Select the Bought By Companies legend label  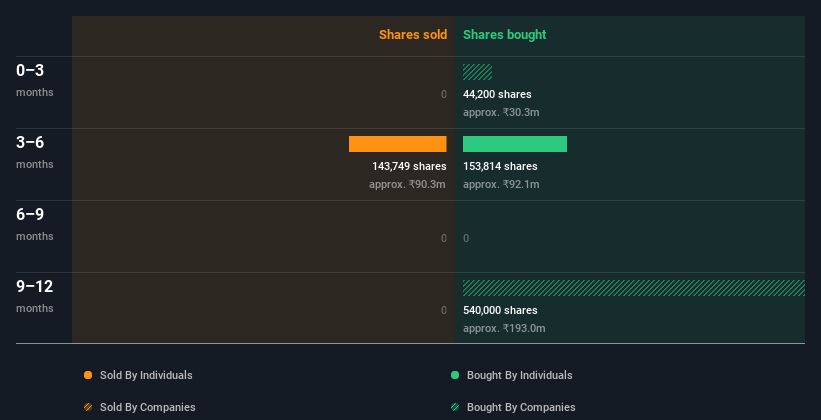521,407
